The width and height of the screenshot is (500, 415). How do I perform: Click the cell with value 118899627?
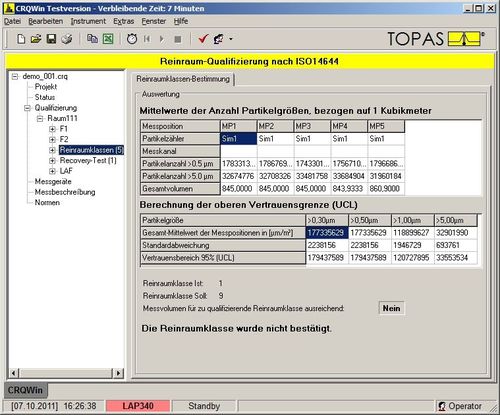[413, 233]
